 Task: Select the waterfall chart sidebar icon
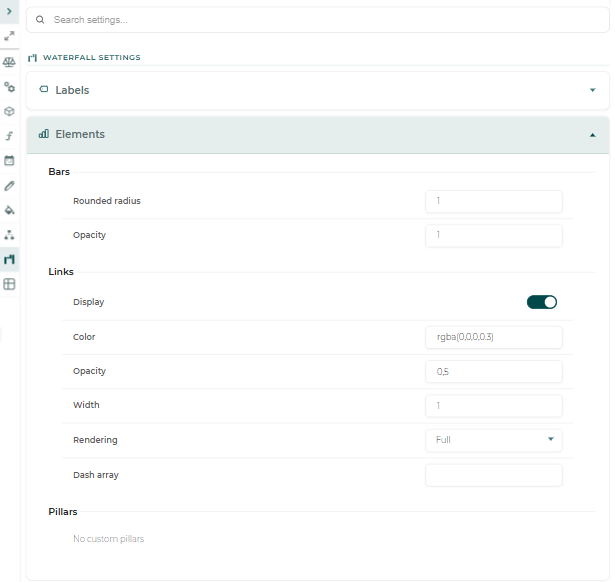9,259
